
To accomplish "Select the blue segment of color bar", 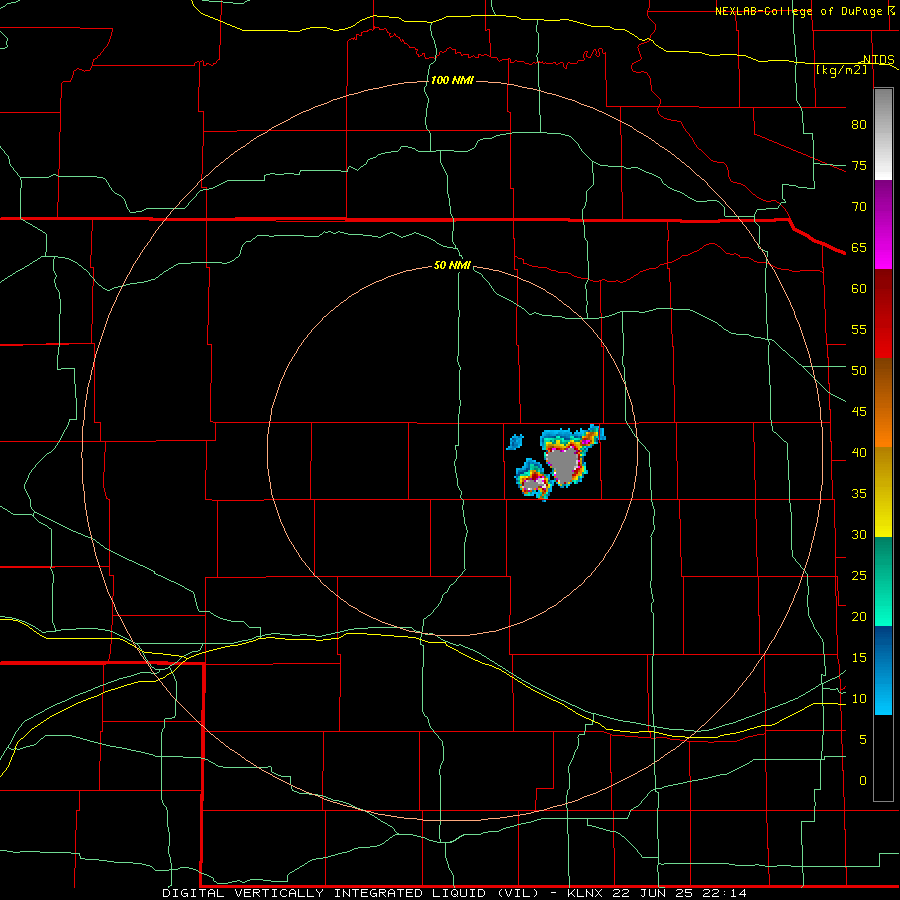I will (x=883, y=670).
